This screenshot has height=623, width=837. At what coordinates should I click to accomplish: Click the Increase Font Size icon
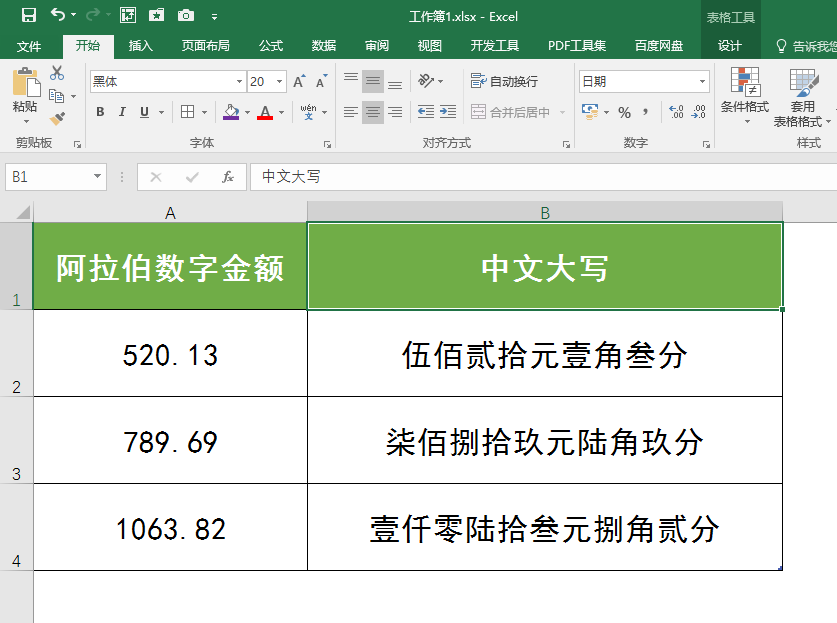click(299, 81)
